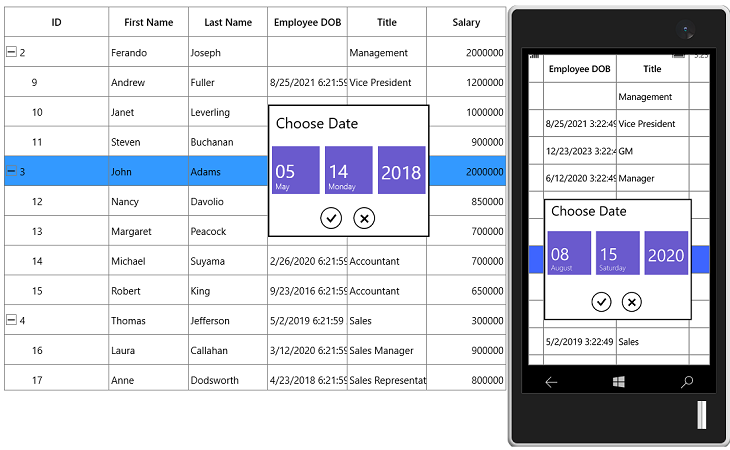Select 'Dodsworth' last name cell
Screen dimensions: 730x450
click(x=228, y=378)
